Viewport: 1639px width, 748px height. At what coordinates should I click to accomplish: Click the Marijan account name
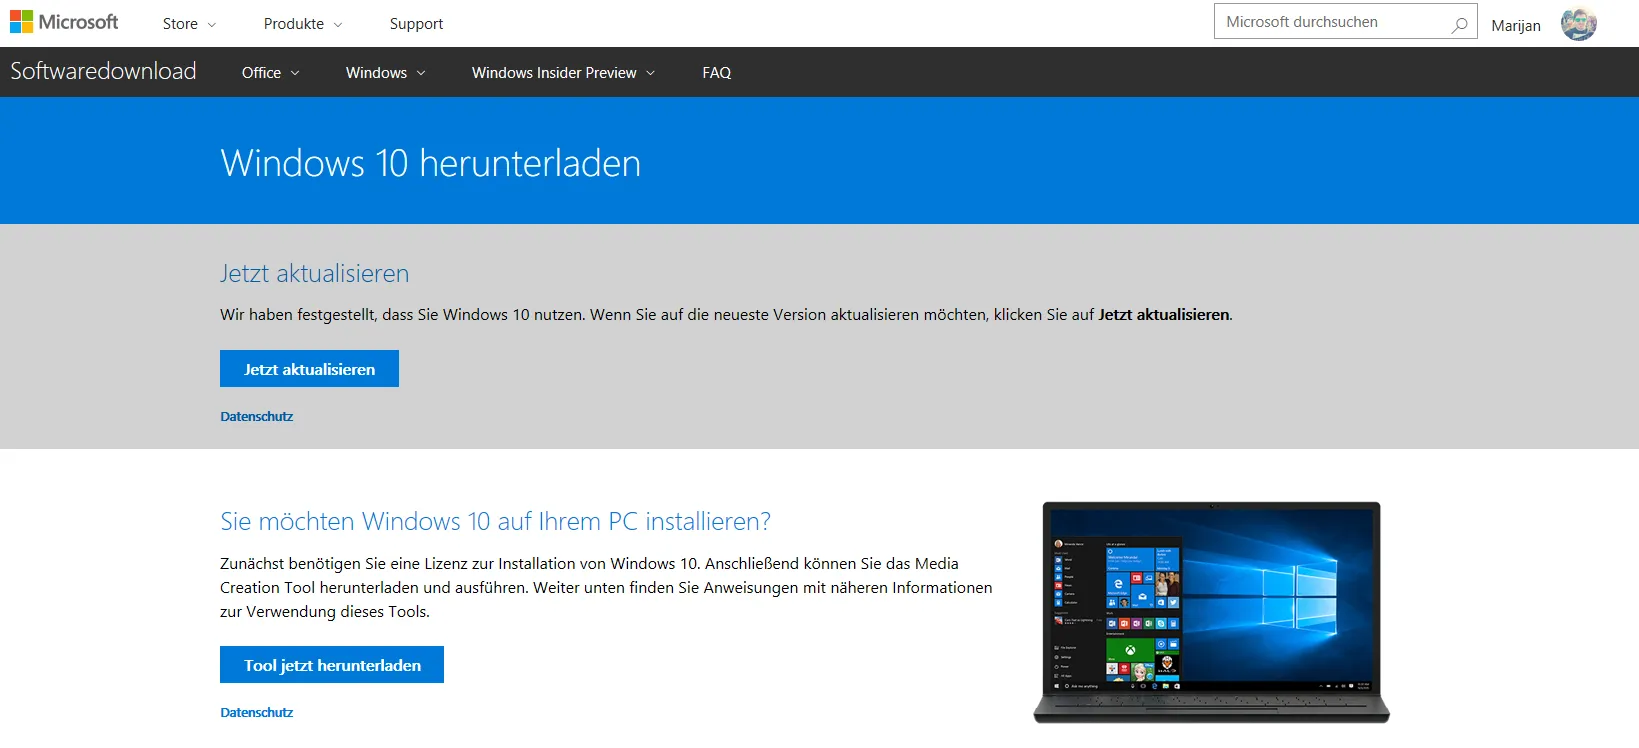[x=1516, y=26]
